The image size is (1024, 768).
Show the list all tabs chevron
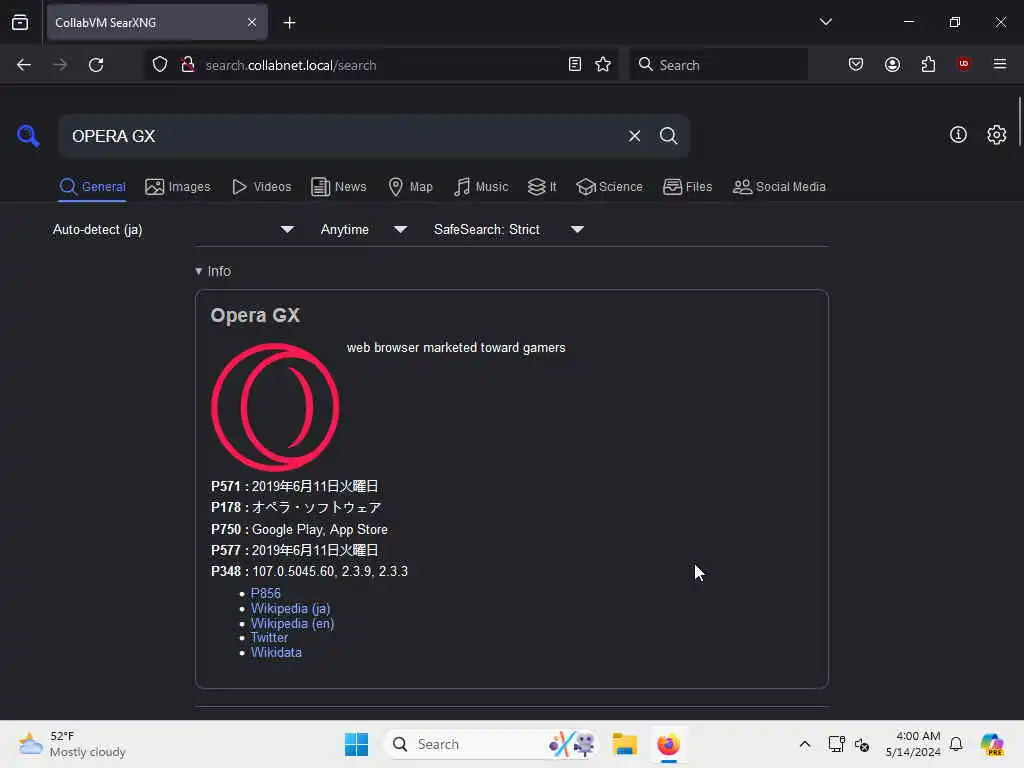click(x=825, y=22)
